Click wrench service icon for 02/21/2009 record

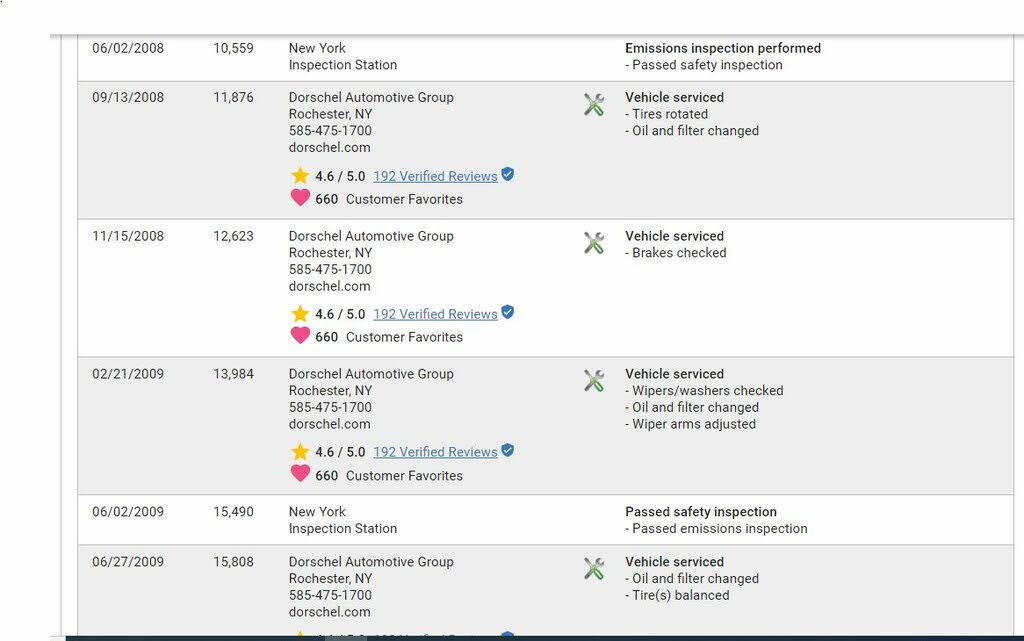594,381
